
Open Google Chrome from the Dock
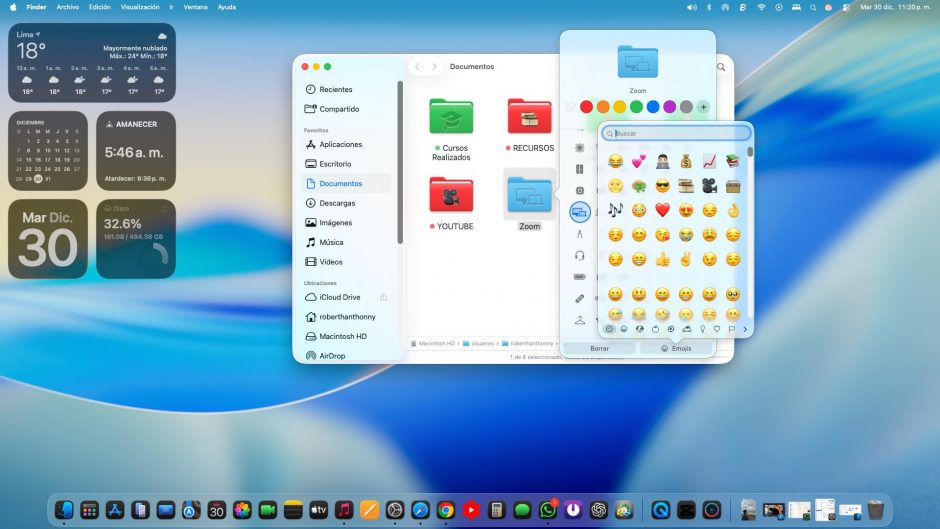click(446, 510)
